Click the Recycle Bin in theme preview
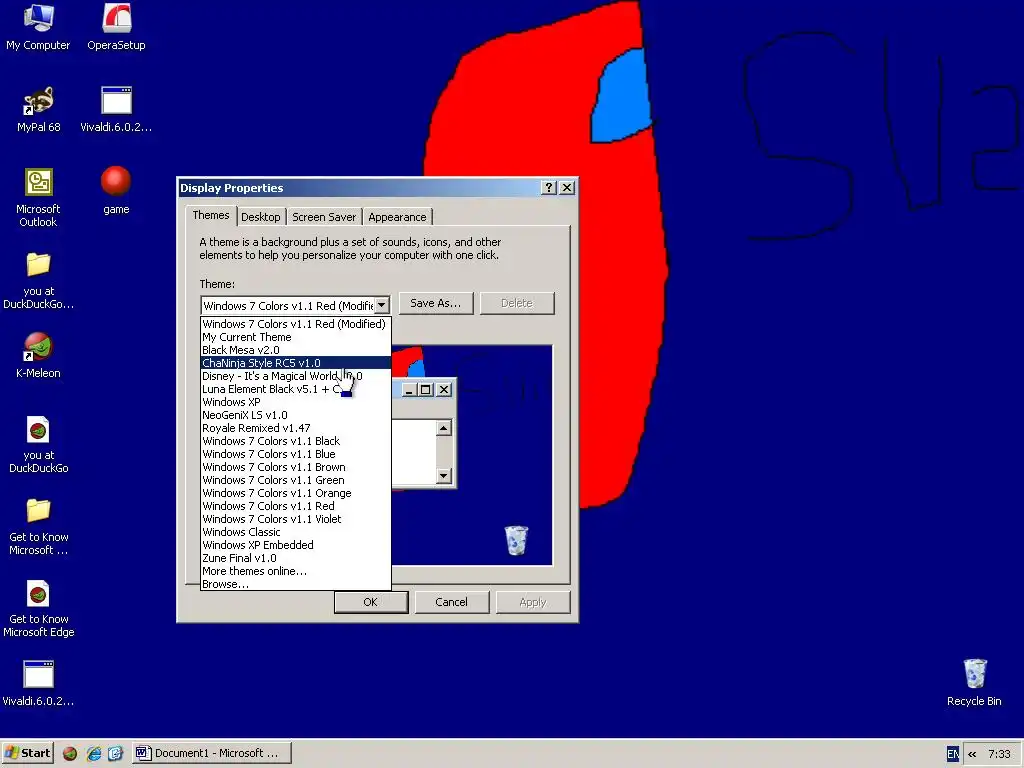This screenshot has width=1024, height=768. point(516,540)
